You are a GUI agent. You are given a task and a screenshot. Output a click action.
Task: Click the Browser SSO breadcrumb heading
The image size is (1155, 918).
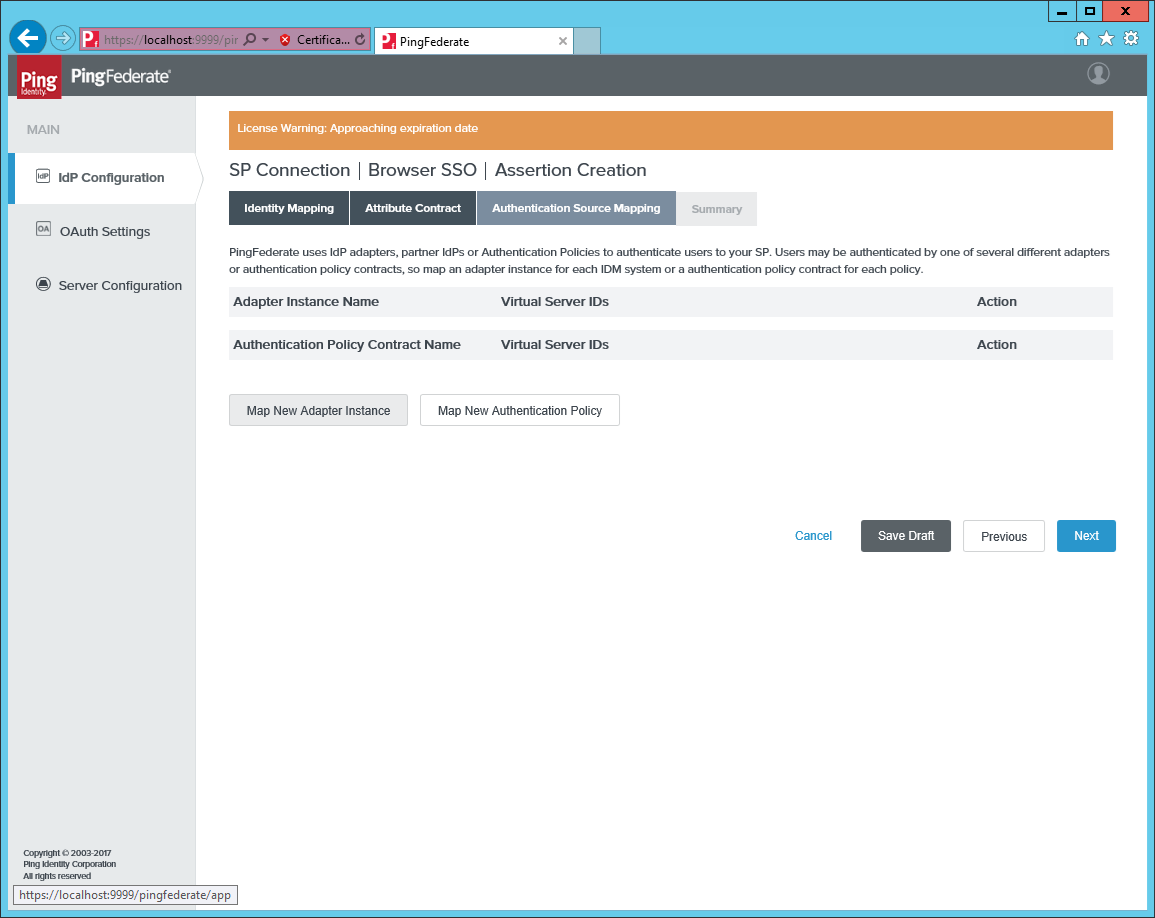[x=422, y=170]
